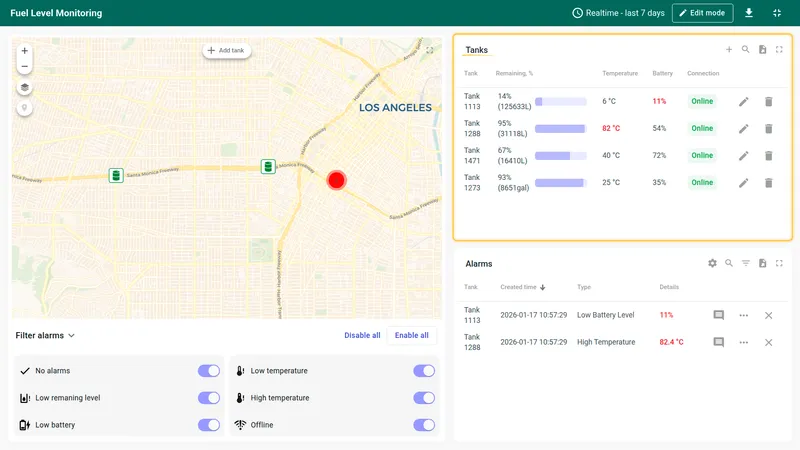800x450 pixels.
Task: Edit Tank 1113
Action: (743, 102)
